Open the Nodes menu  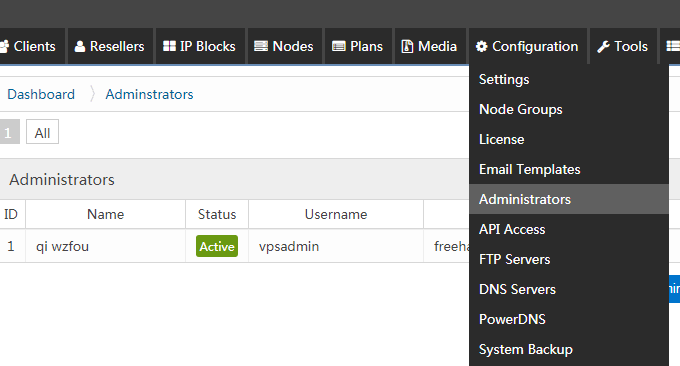[x=284, y=46]
